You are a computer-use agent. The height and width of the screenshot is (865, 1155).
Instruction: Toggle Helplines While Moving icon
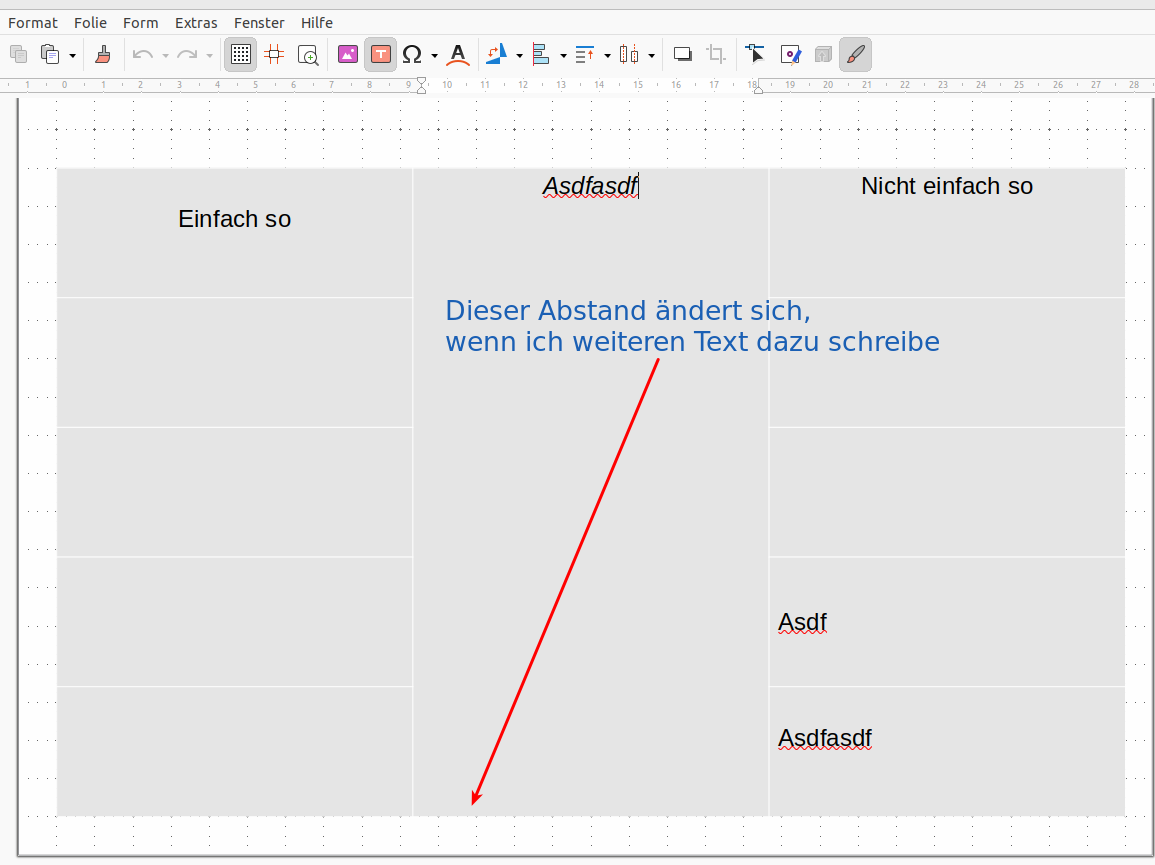tap(274, 54)
